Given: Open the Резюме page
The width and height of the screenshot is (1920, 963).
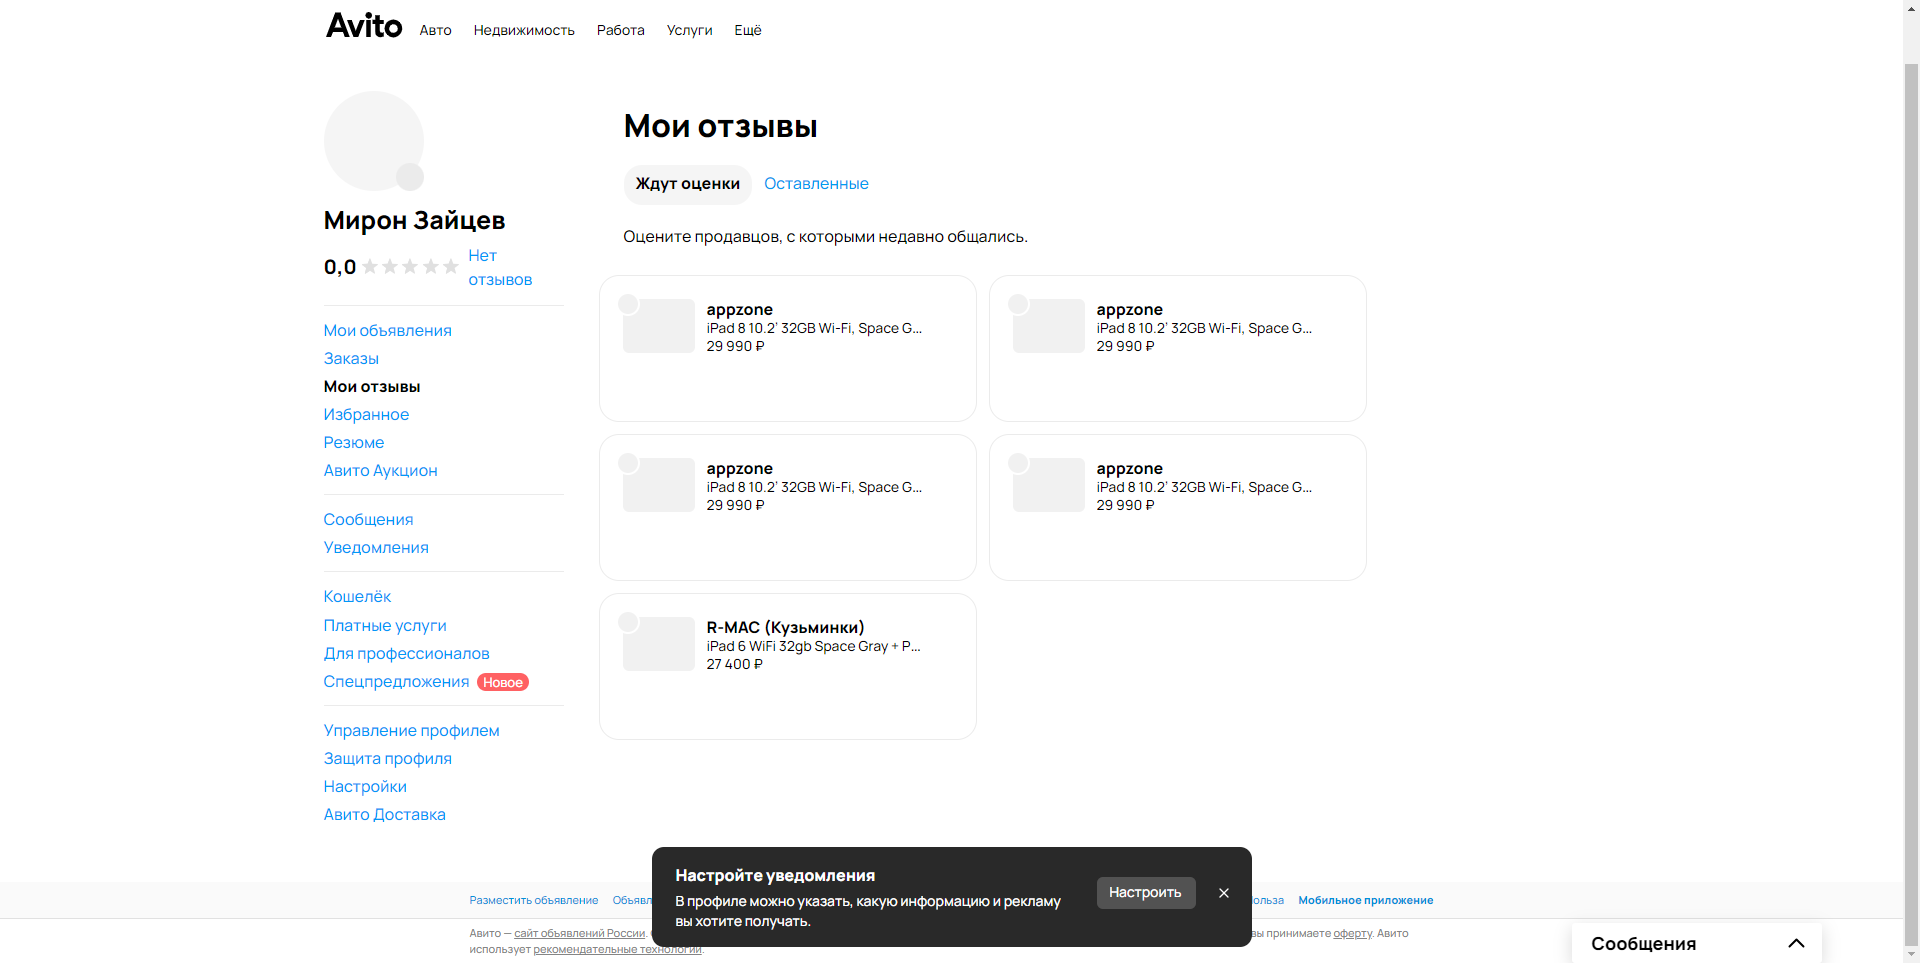Looking at the screenshot, I should (353, 443).
